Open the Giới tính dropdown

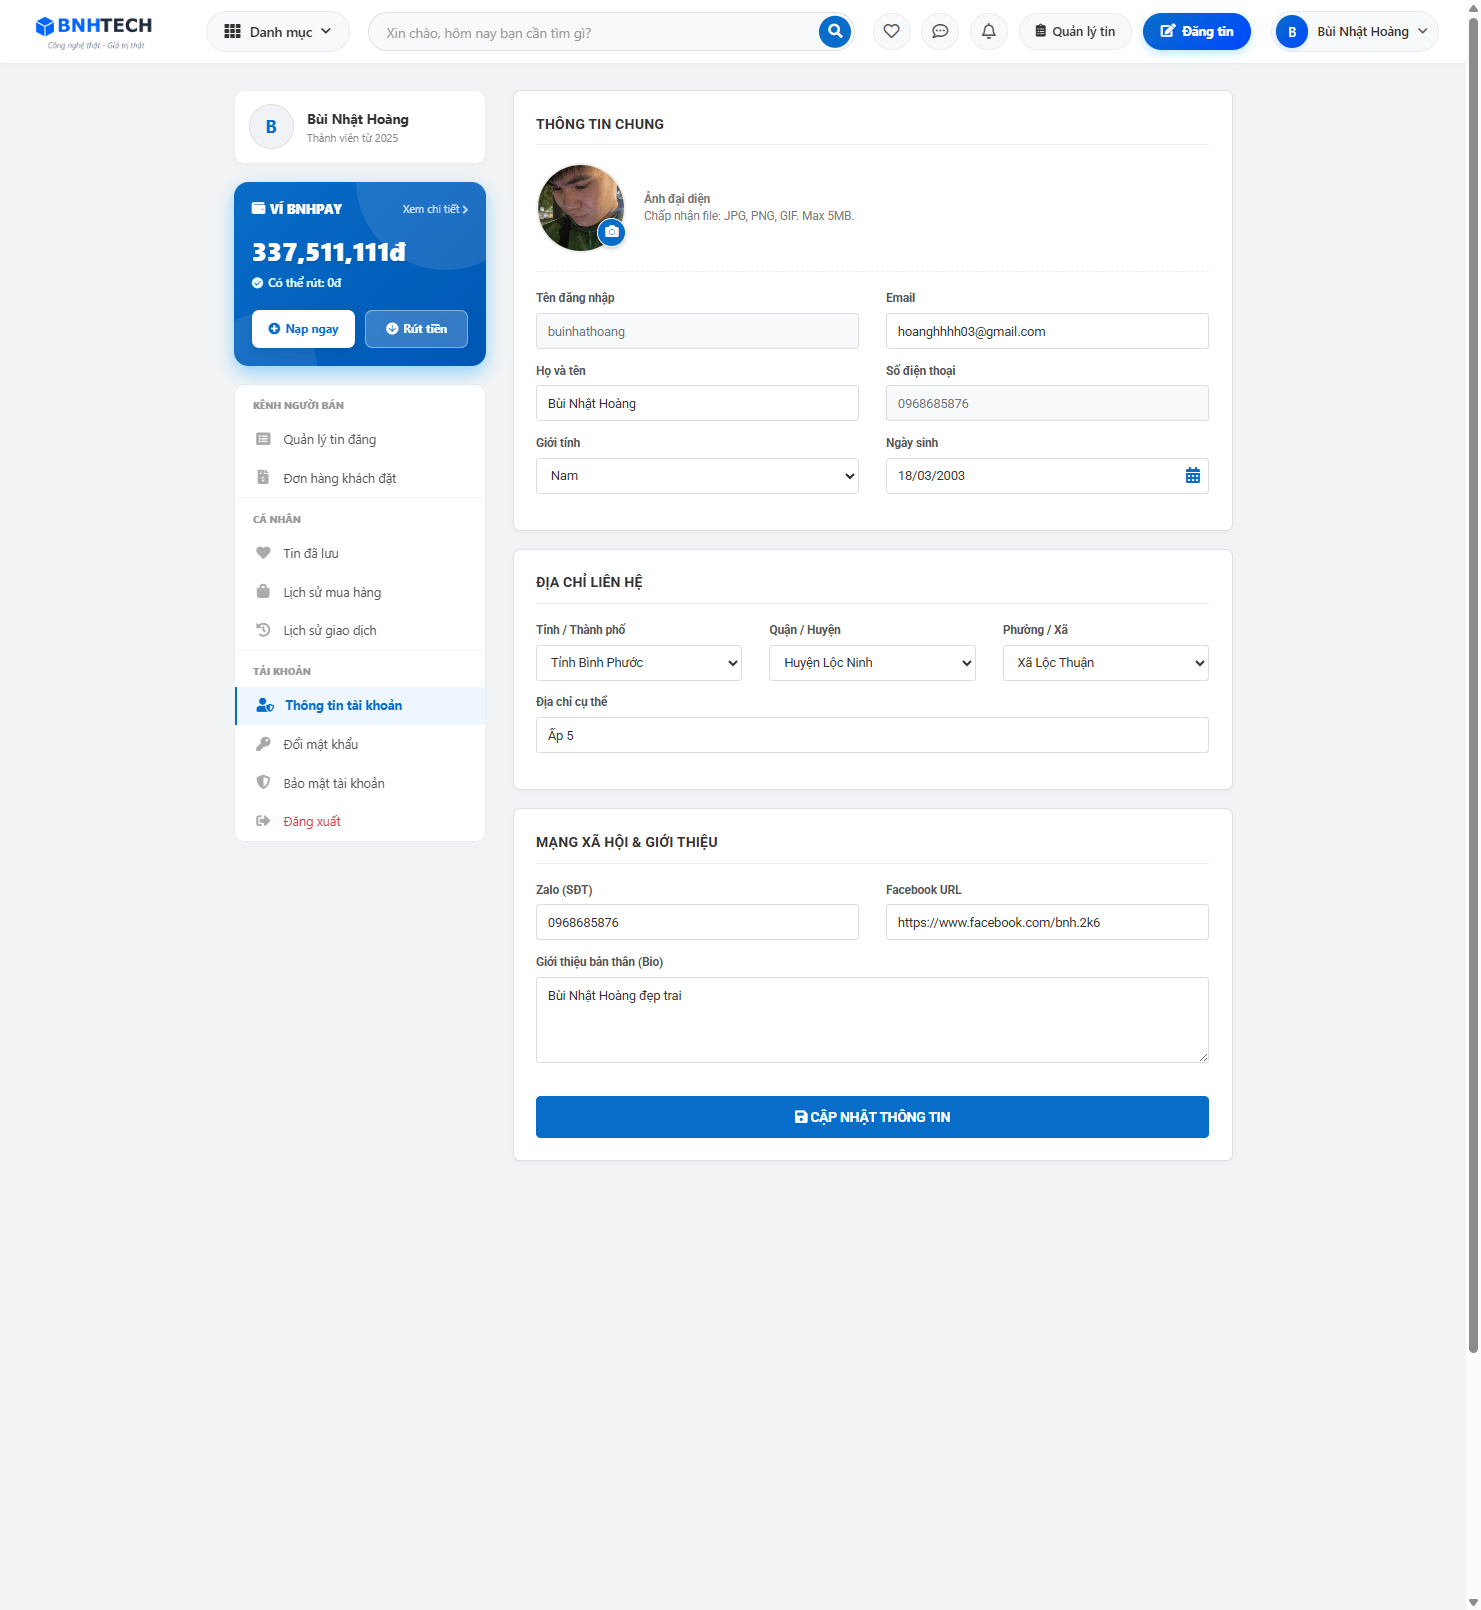coord(697,476)
